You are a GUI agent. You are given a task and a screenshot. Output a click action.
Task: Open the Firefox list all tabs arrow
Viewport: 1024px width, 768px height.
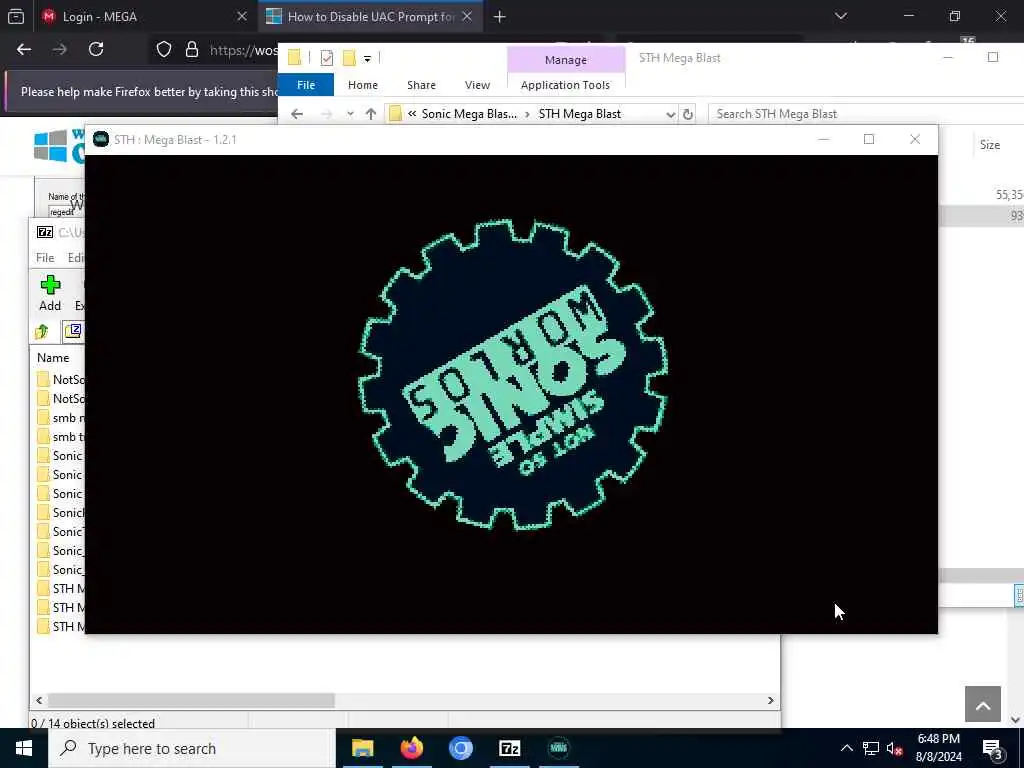(841, 16)
